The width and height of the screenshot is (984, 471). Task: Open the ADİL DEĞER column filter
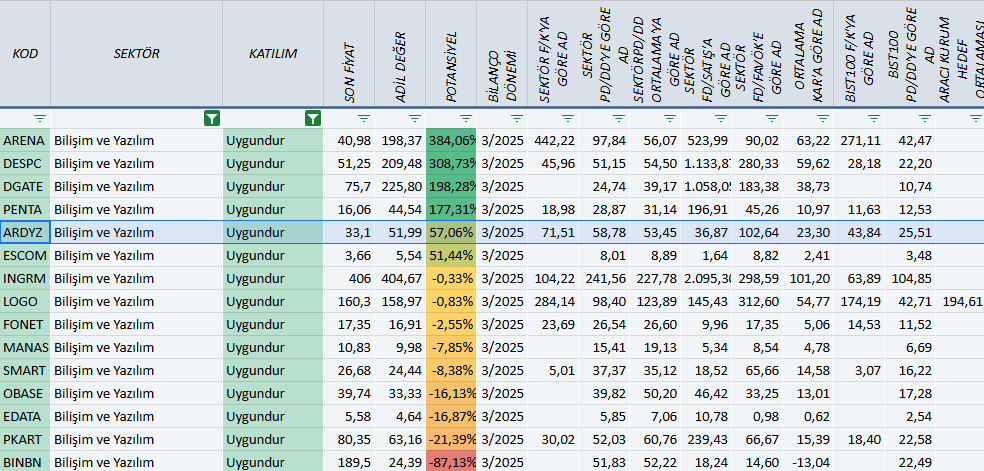415,118
